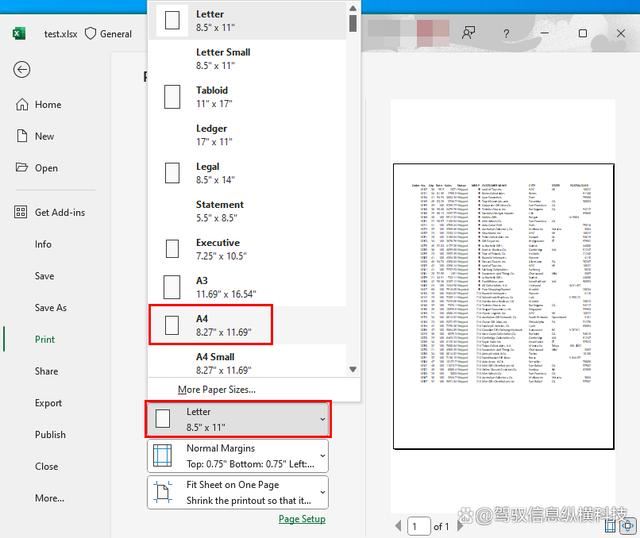The width and height of the screenshot is (640, 538).
Task: Click the paper icon beside the A3 option
Action: pyautogui.click(x=172, y=287)
